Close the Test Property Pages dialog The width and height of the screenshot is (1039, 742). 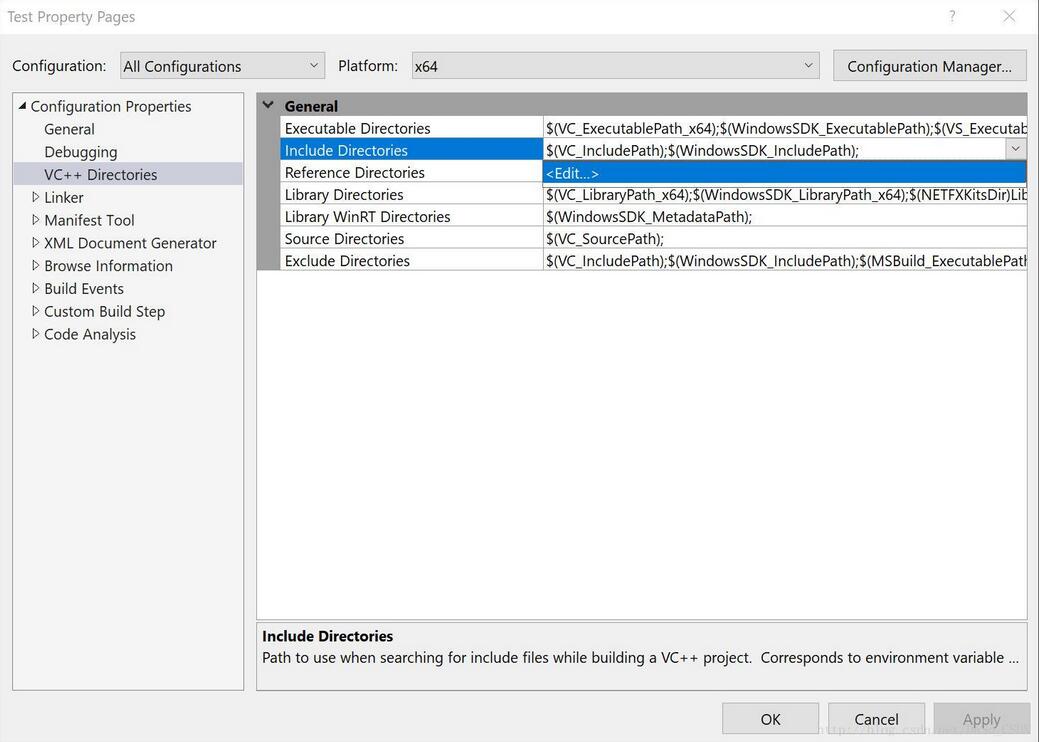tap(1009, 16)
